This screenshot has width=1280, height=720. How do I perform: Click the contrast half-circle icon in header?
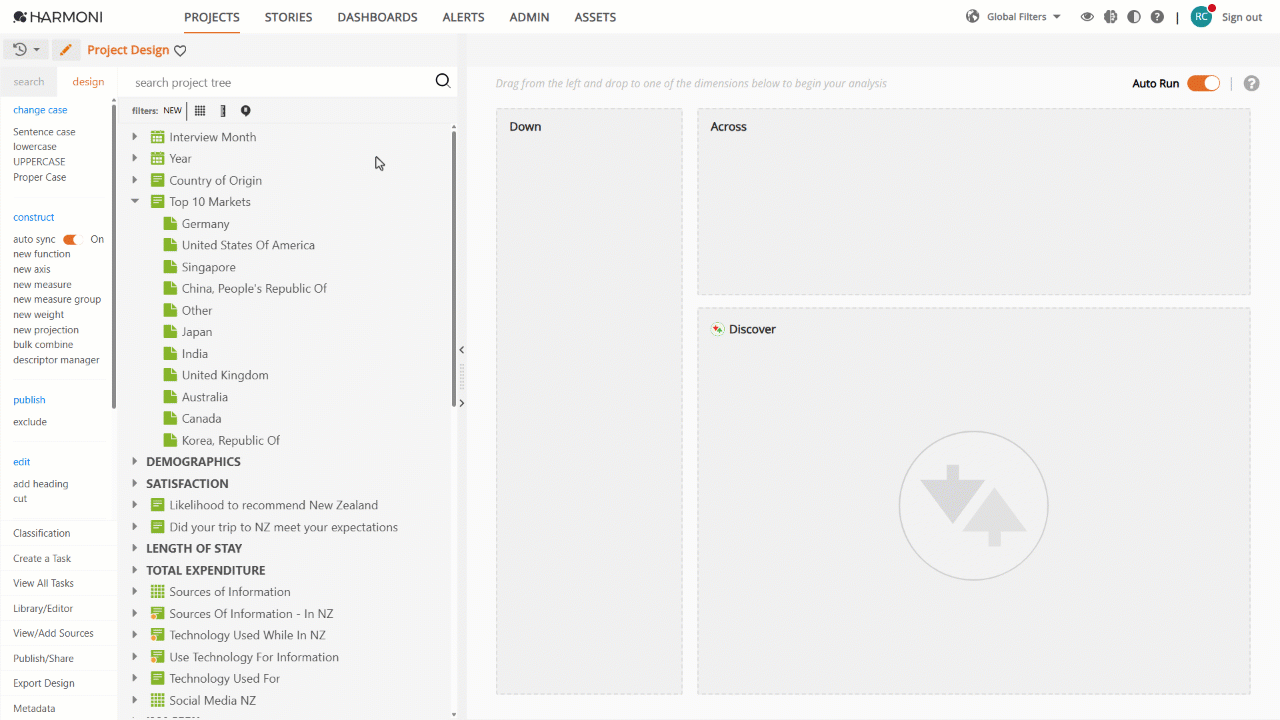point(1134,17)
